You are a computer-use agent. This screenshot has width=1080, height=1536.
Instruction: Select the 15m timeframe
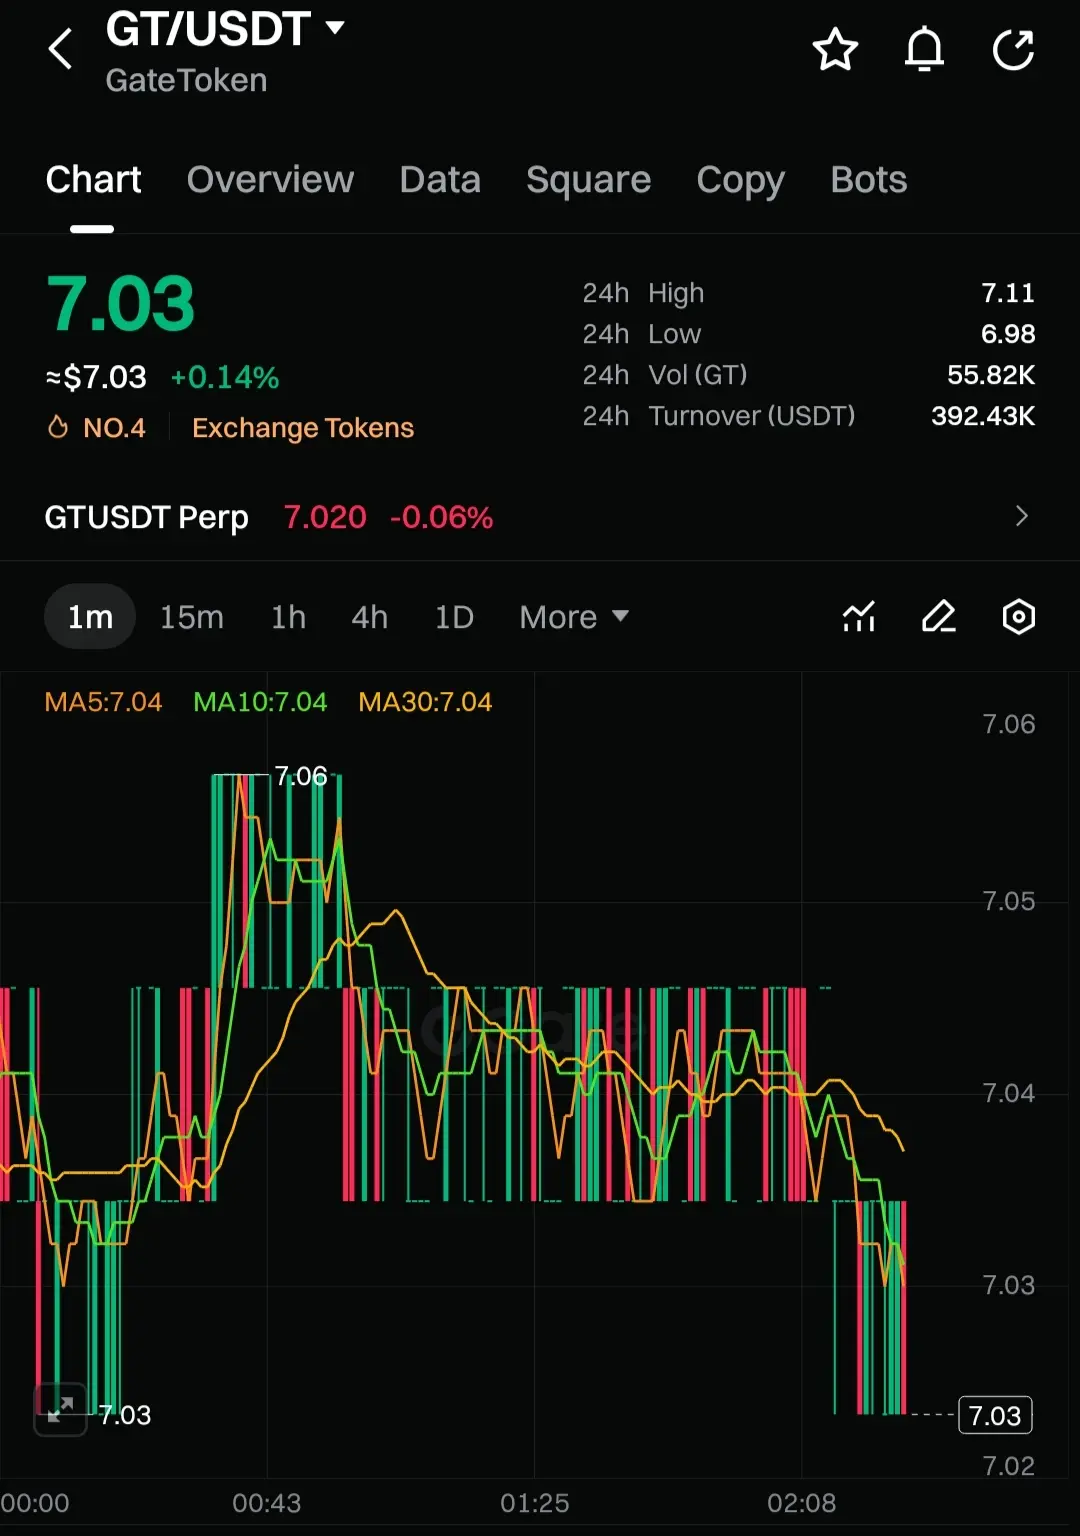click(x=192, y=617)
